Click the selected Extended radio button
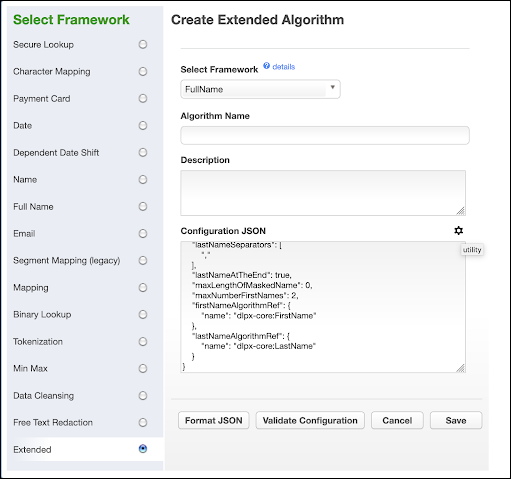The height and width of the screenshot is (479, 511). 143,449
